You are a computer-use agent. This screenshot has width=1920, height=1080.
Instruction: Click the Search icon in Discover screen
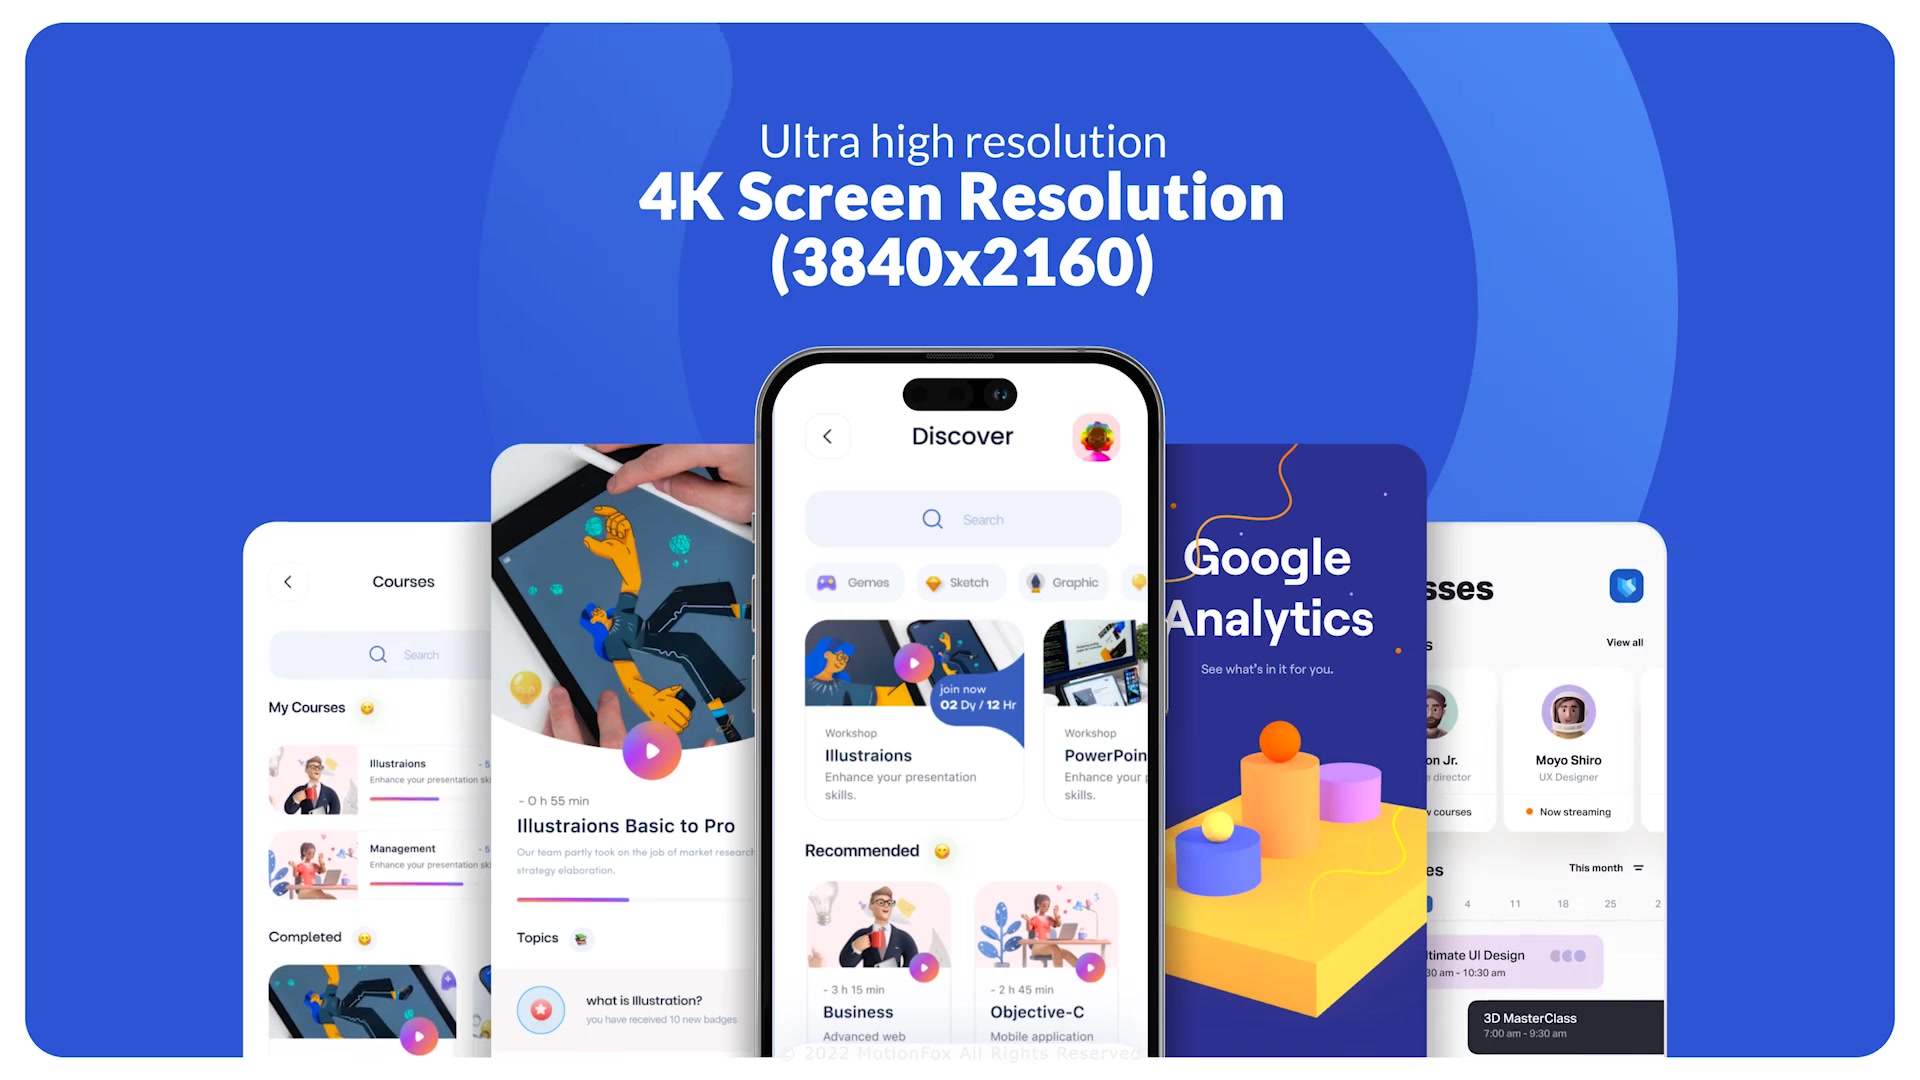tap(931, 517)
